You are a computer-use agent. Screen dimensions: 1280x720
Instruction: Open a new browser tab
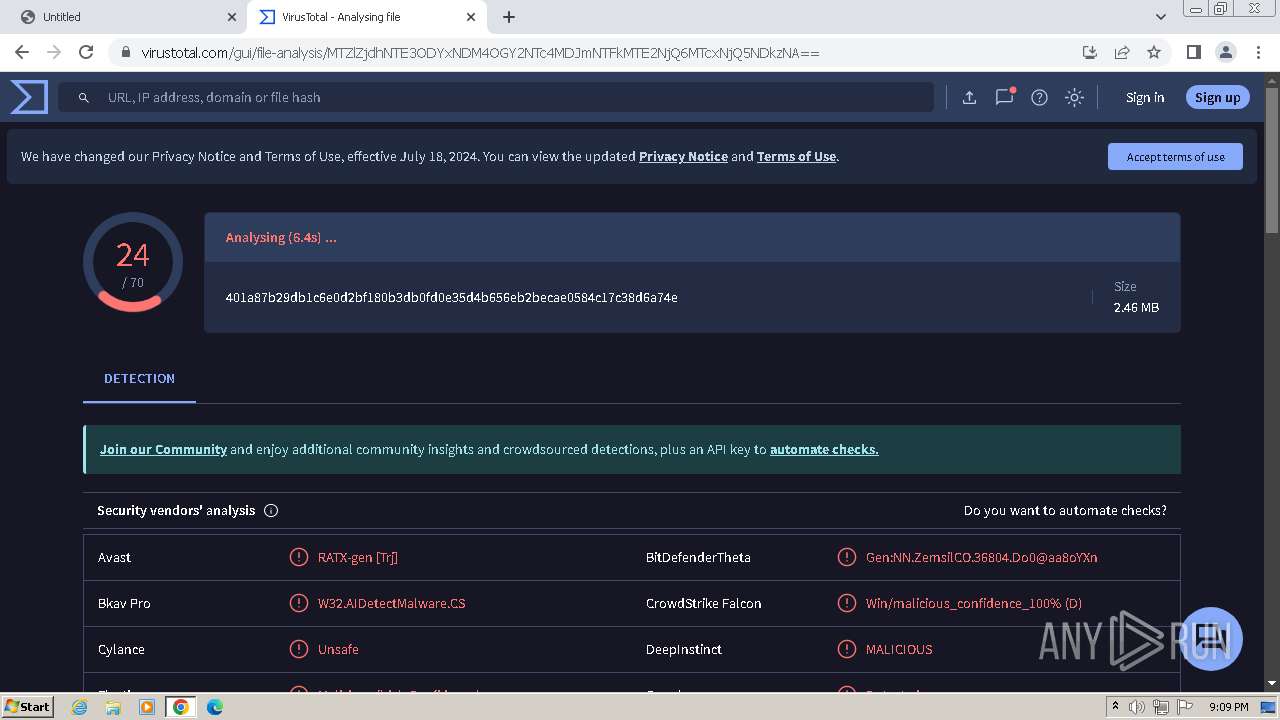pyautogui.click(x=509, y=17)
